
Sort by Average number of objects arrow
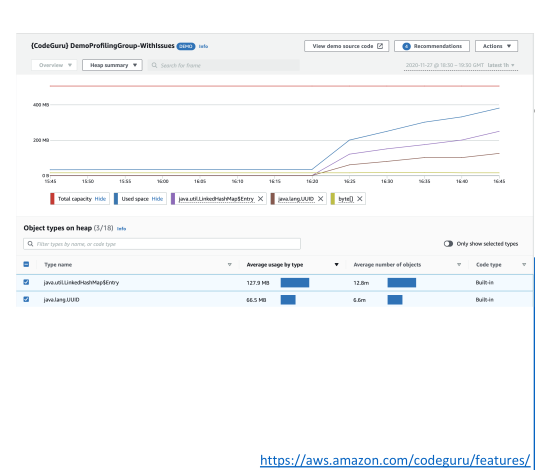point(459,265)
